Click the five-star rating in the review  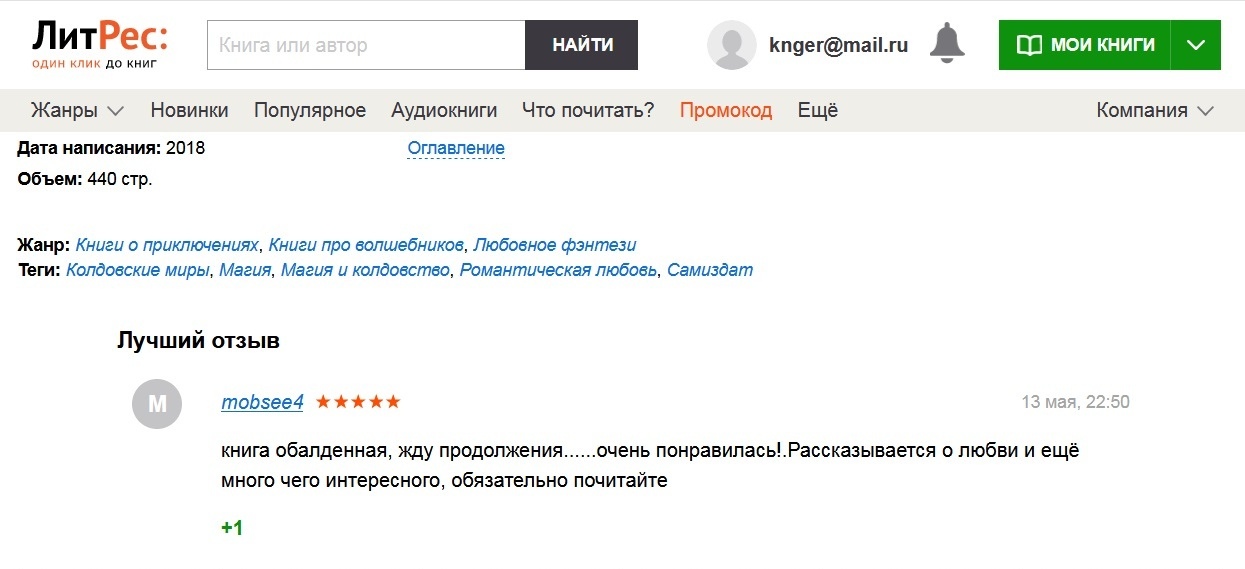pyautogui.click(x=358, y=402)
